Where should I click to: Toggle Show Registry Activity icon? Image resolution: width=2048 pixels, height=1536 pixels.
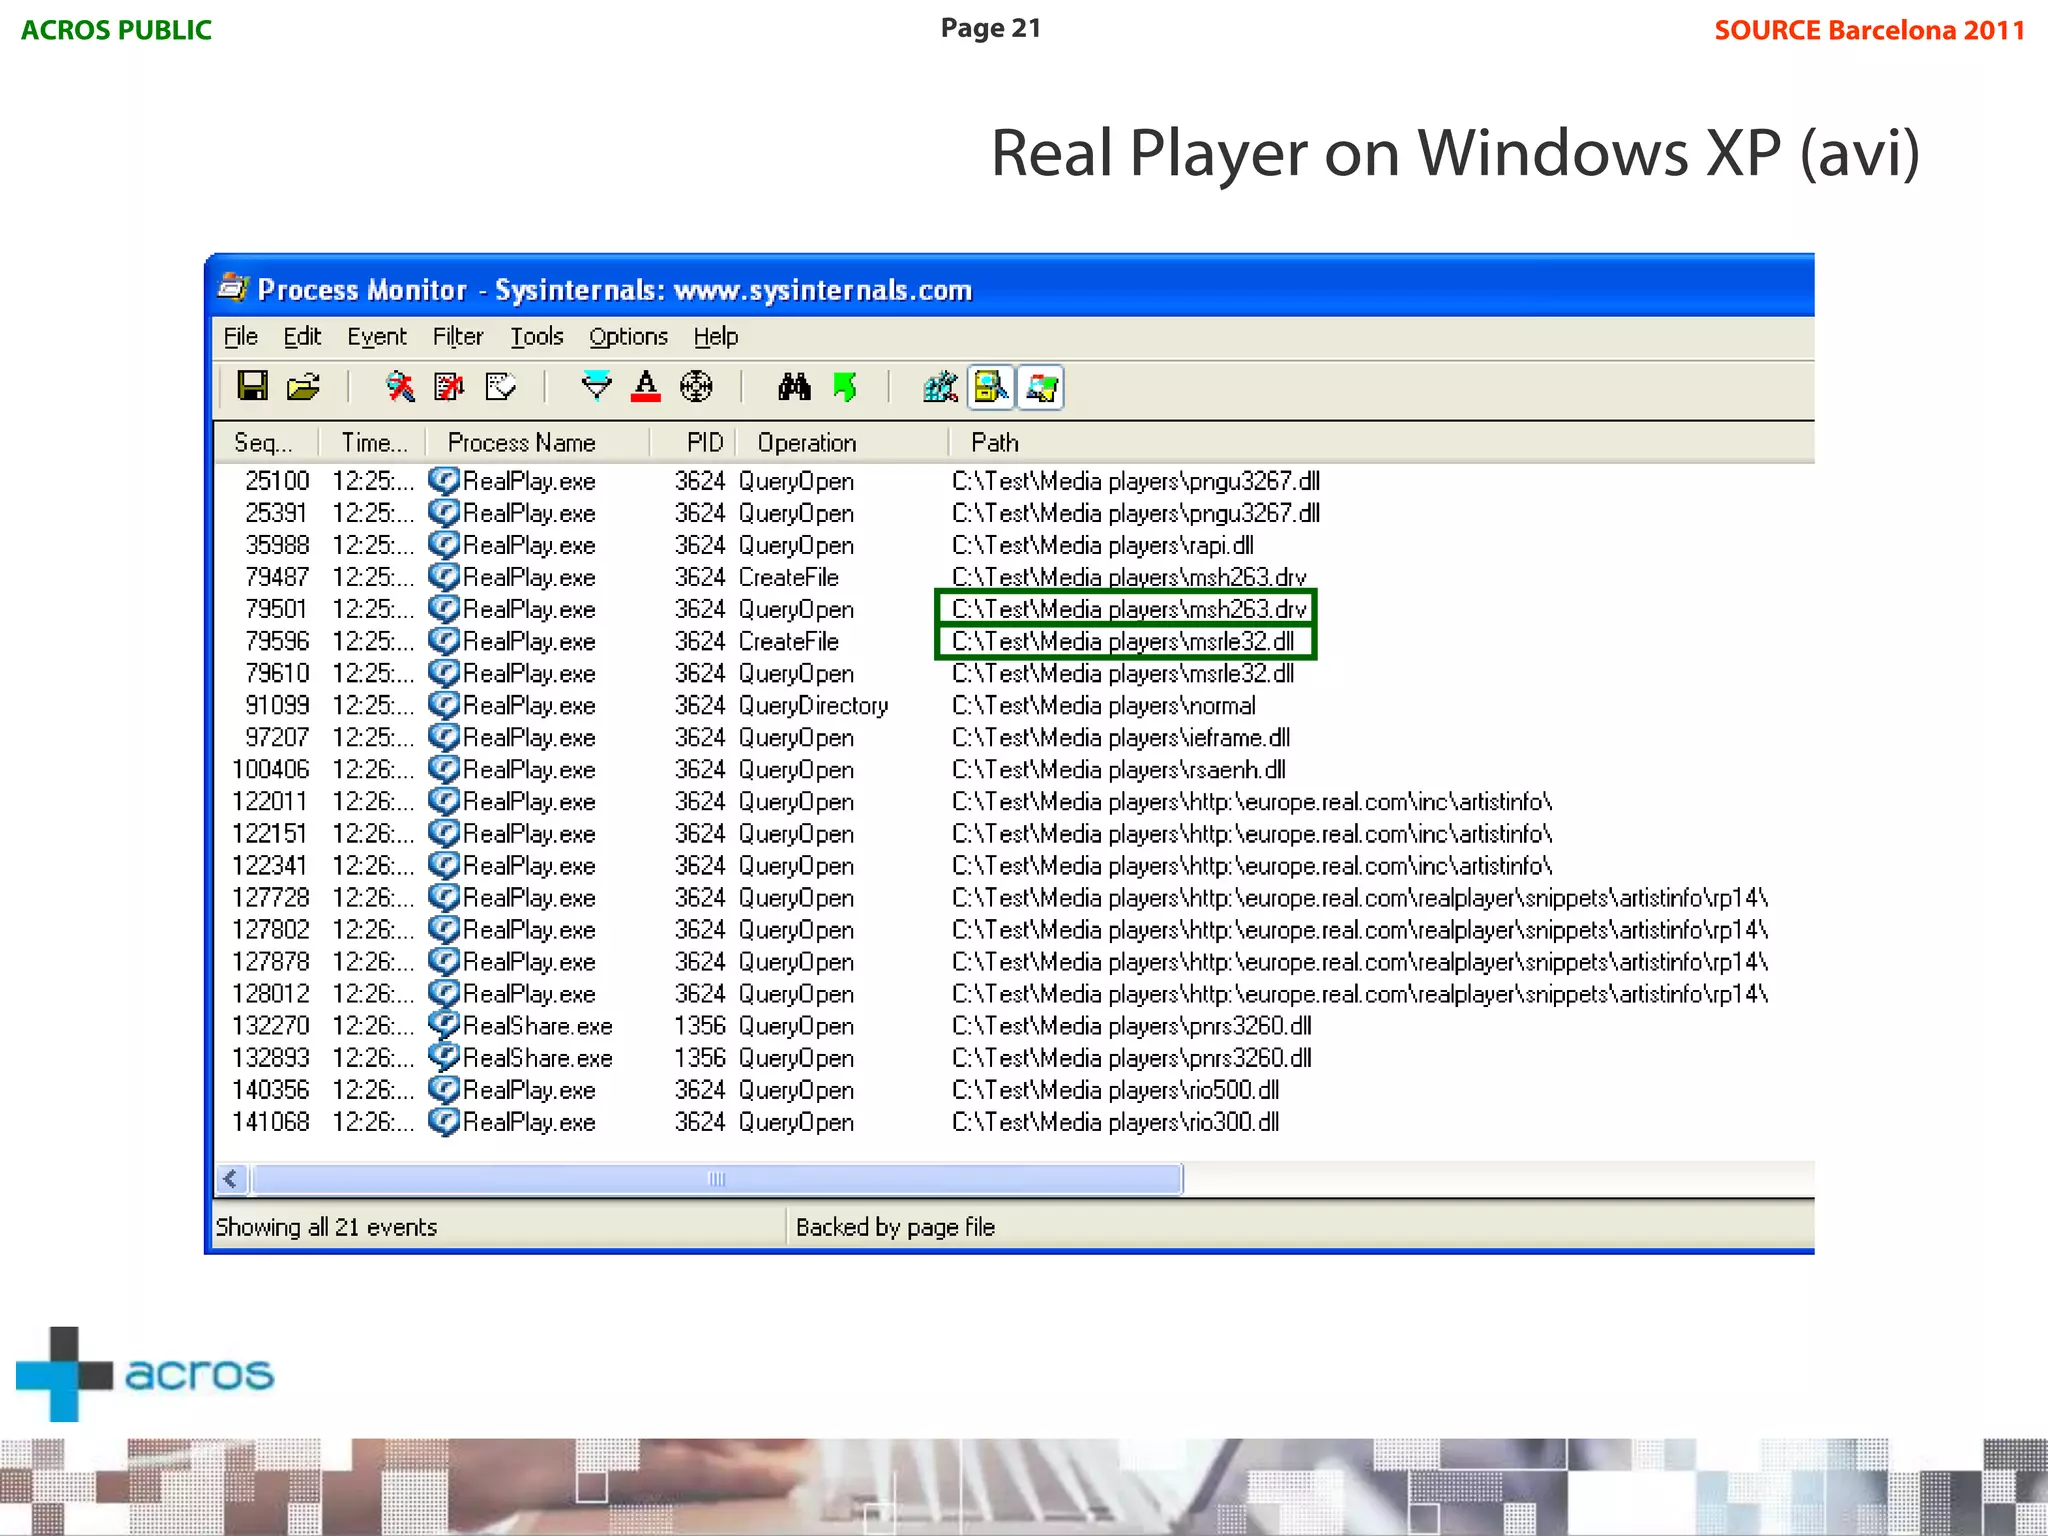coord(940,387)
